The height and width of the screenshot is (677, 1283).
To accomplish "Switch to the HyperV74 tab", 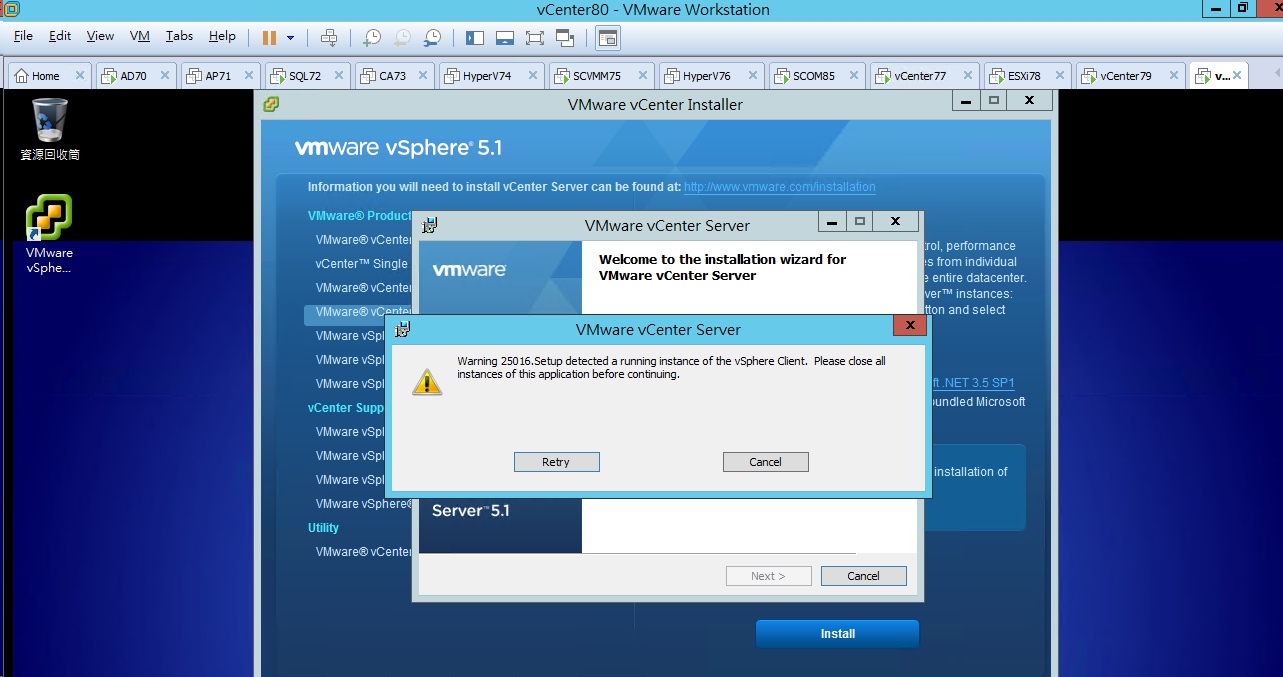I will coord(487,76).
